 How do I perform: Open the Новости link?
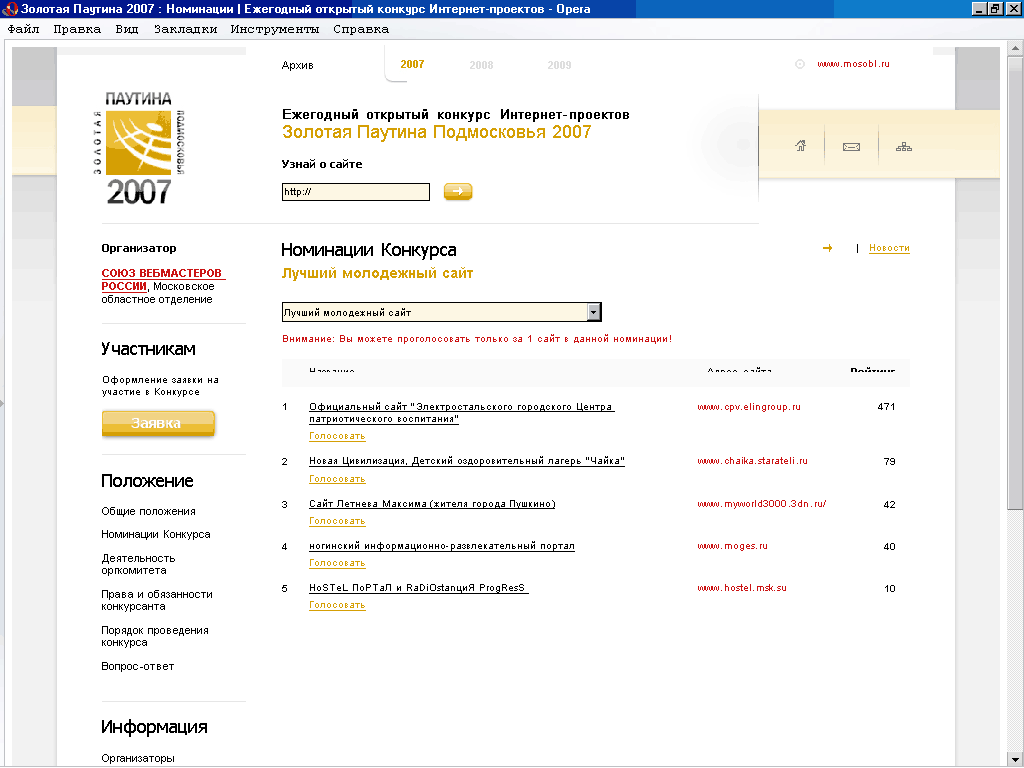pyautogui.click(x=889, y=248)
